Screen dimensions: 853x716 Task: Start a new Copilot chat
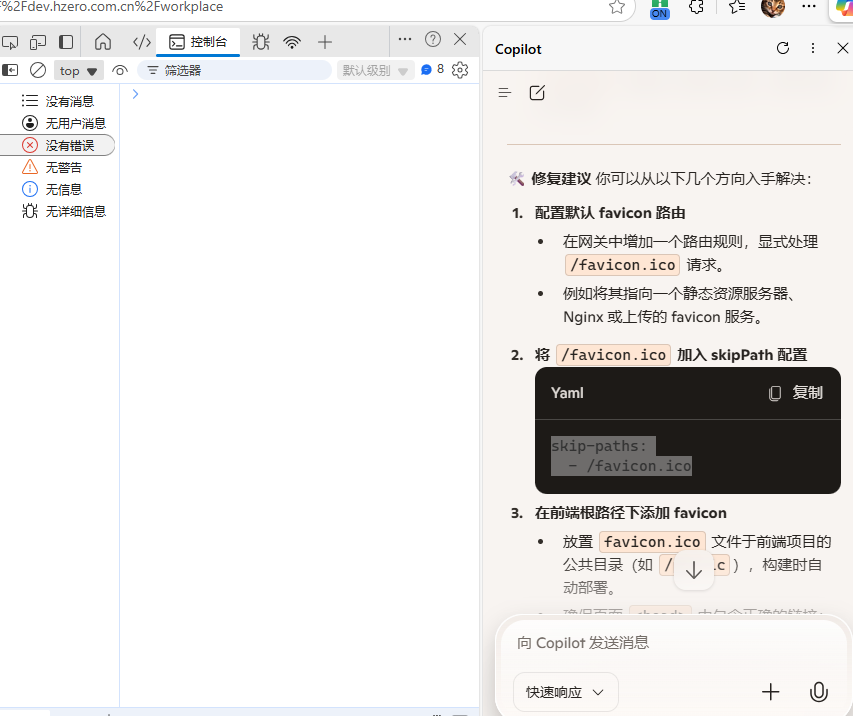click(537, 93)
